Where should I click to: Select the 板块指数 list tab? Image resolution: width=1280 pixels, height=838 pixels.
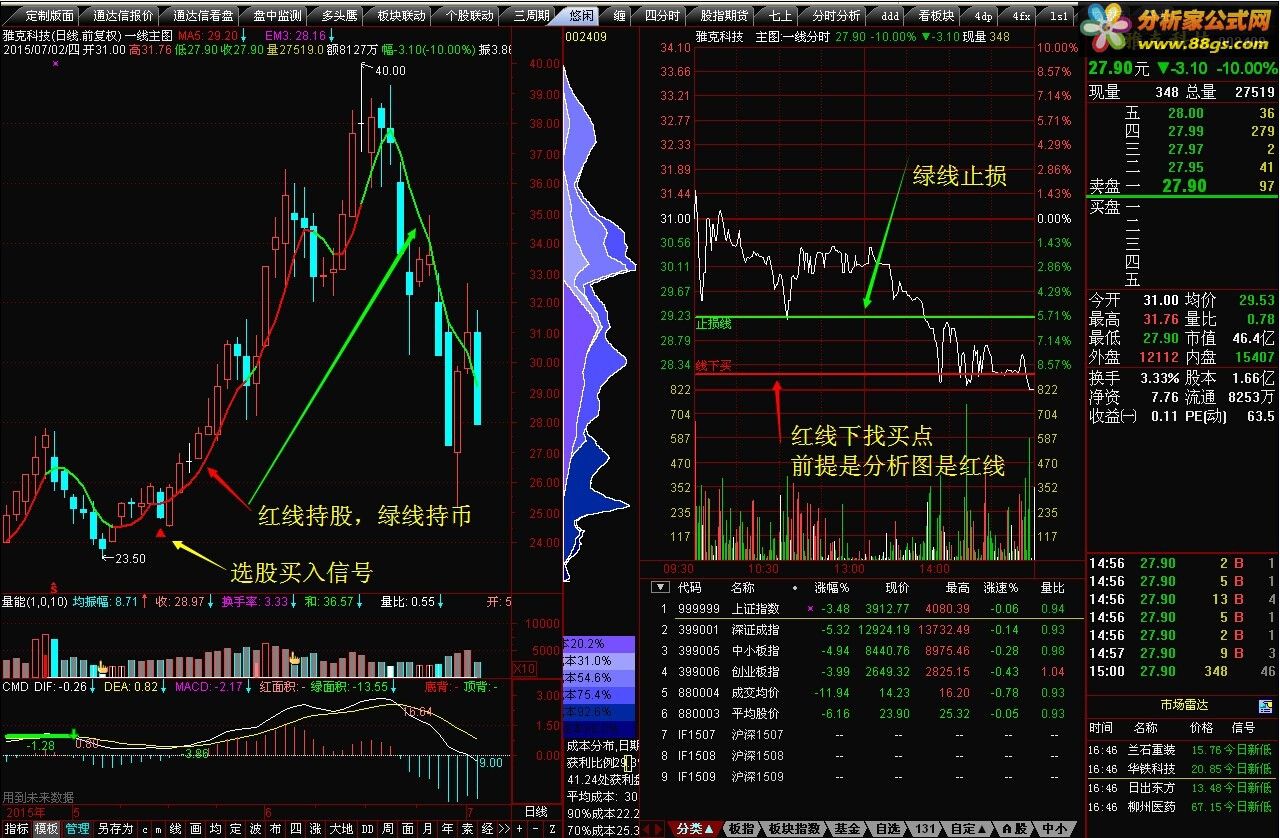tap(794, 829)
